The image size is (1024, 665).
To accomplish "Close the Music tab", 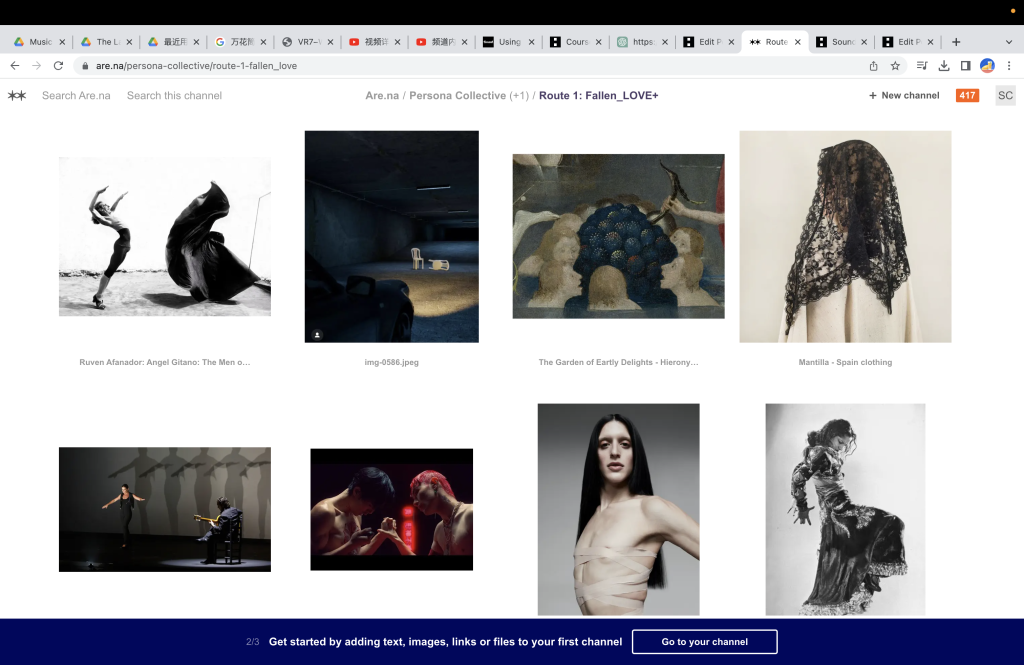I will tap(62, 42).
